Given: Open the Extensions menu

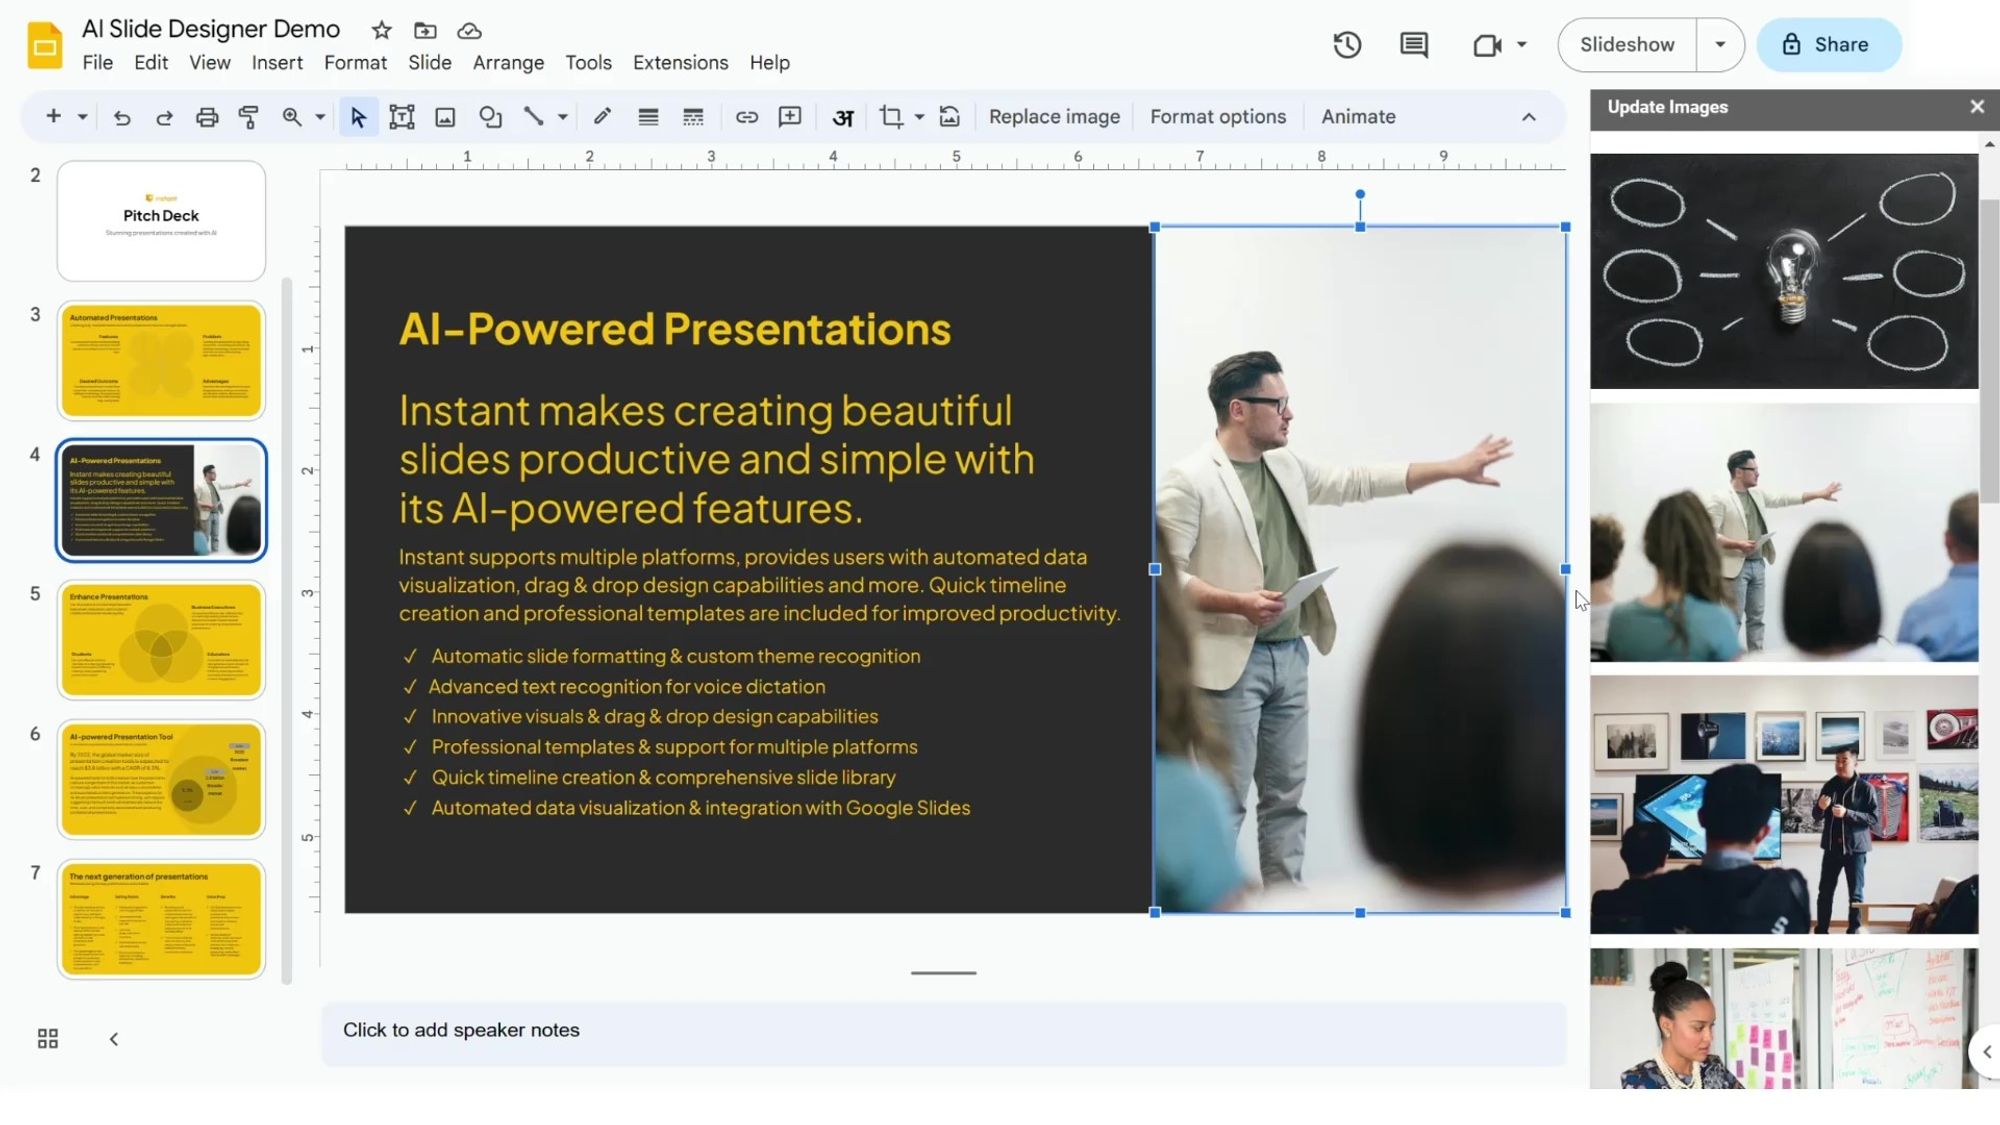Looking at the screenshot, I should click(x=680, y=62).
